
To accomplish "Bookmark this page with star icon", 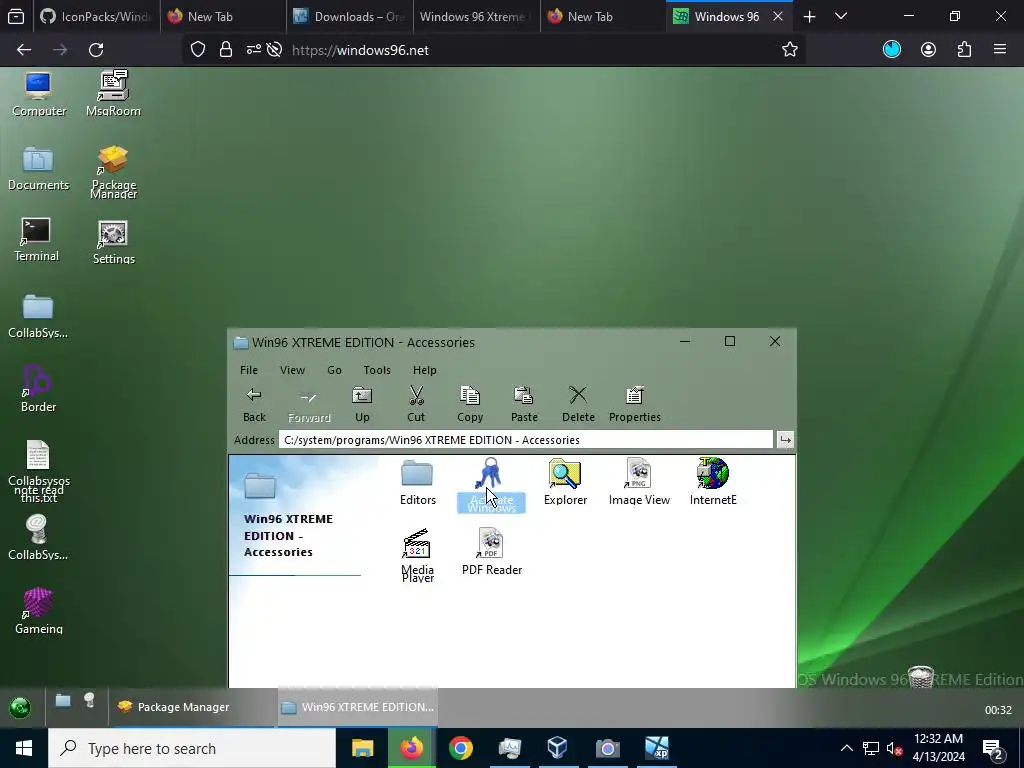I will point(790,50).
